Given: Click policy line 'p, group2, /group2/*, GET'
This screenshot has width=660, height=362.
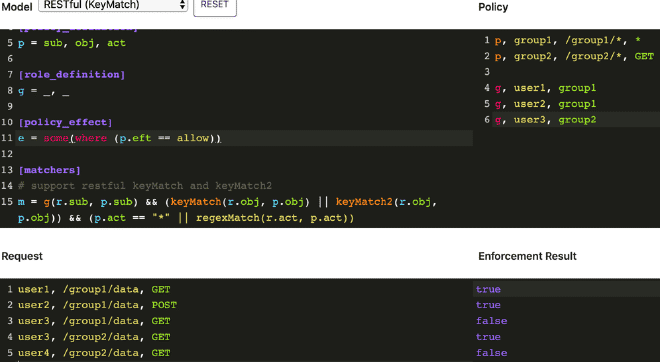Looking at the screenshot, I should (x=574, y=56).
